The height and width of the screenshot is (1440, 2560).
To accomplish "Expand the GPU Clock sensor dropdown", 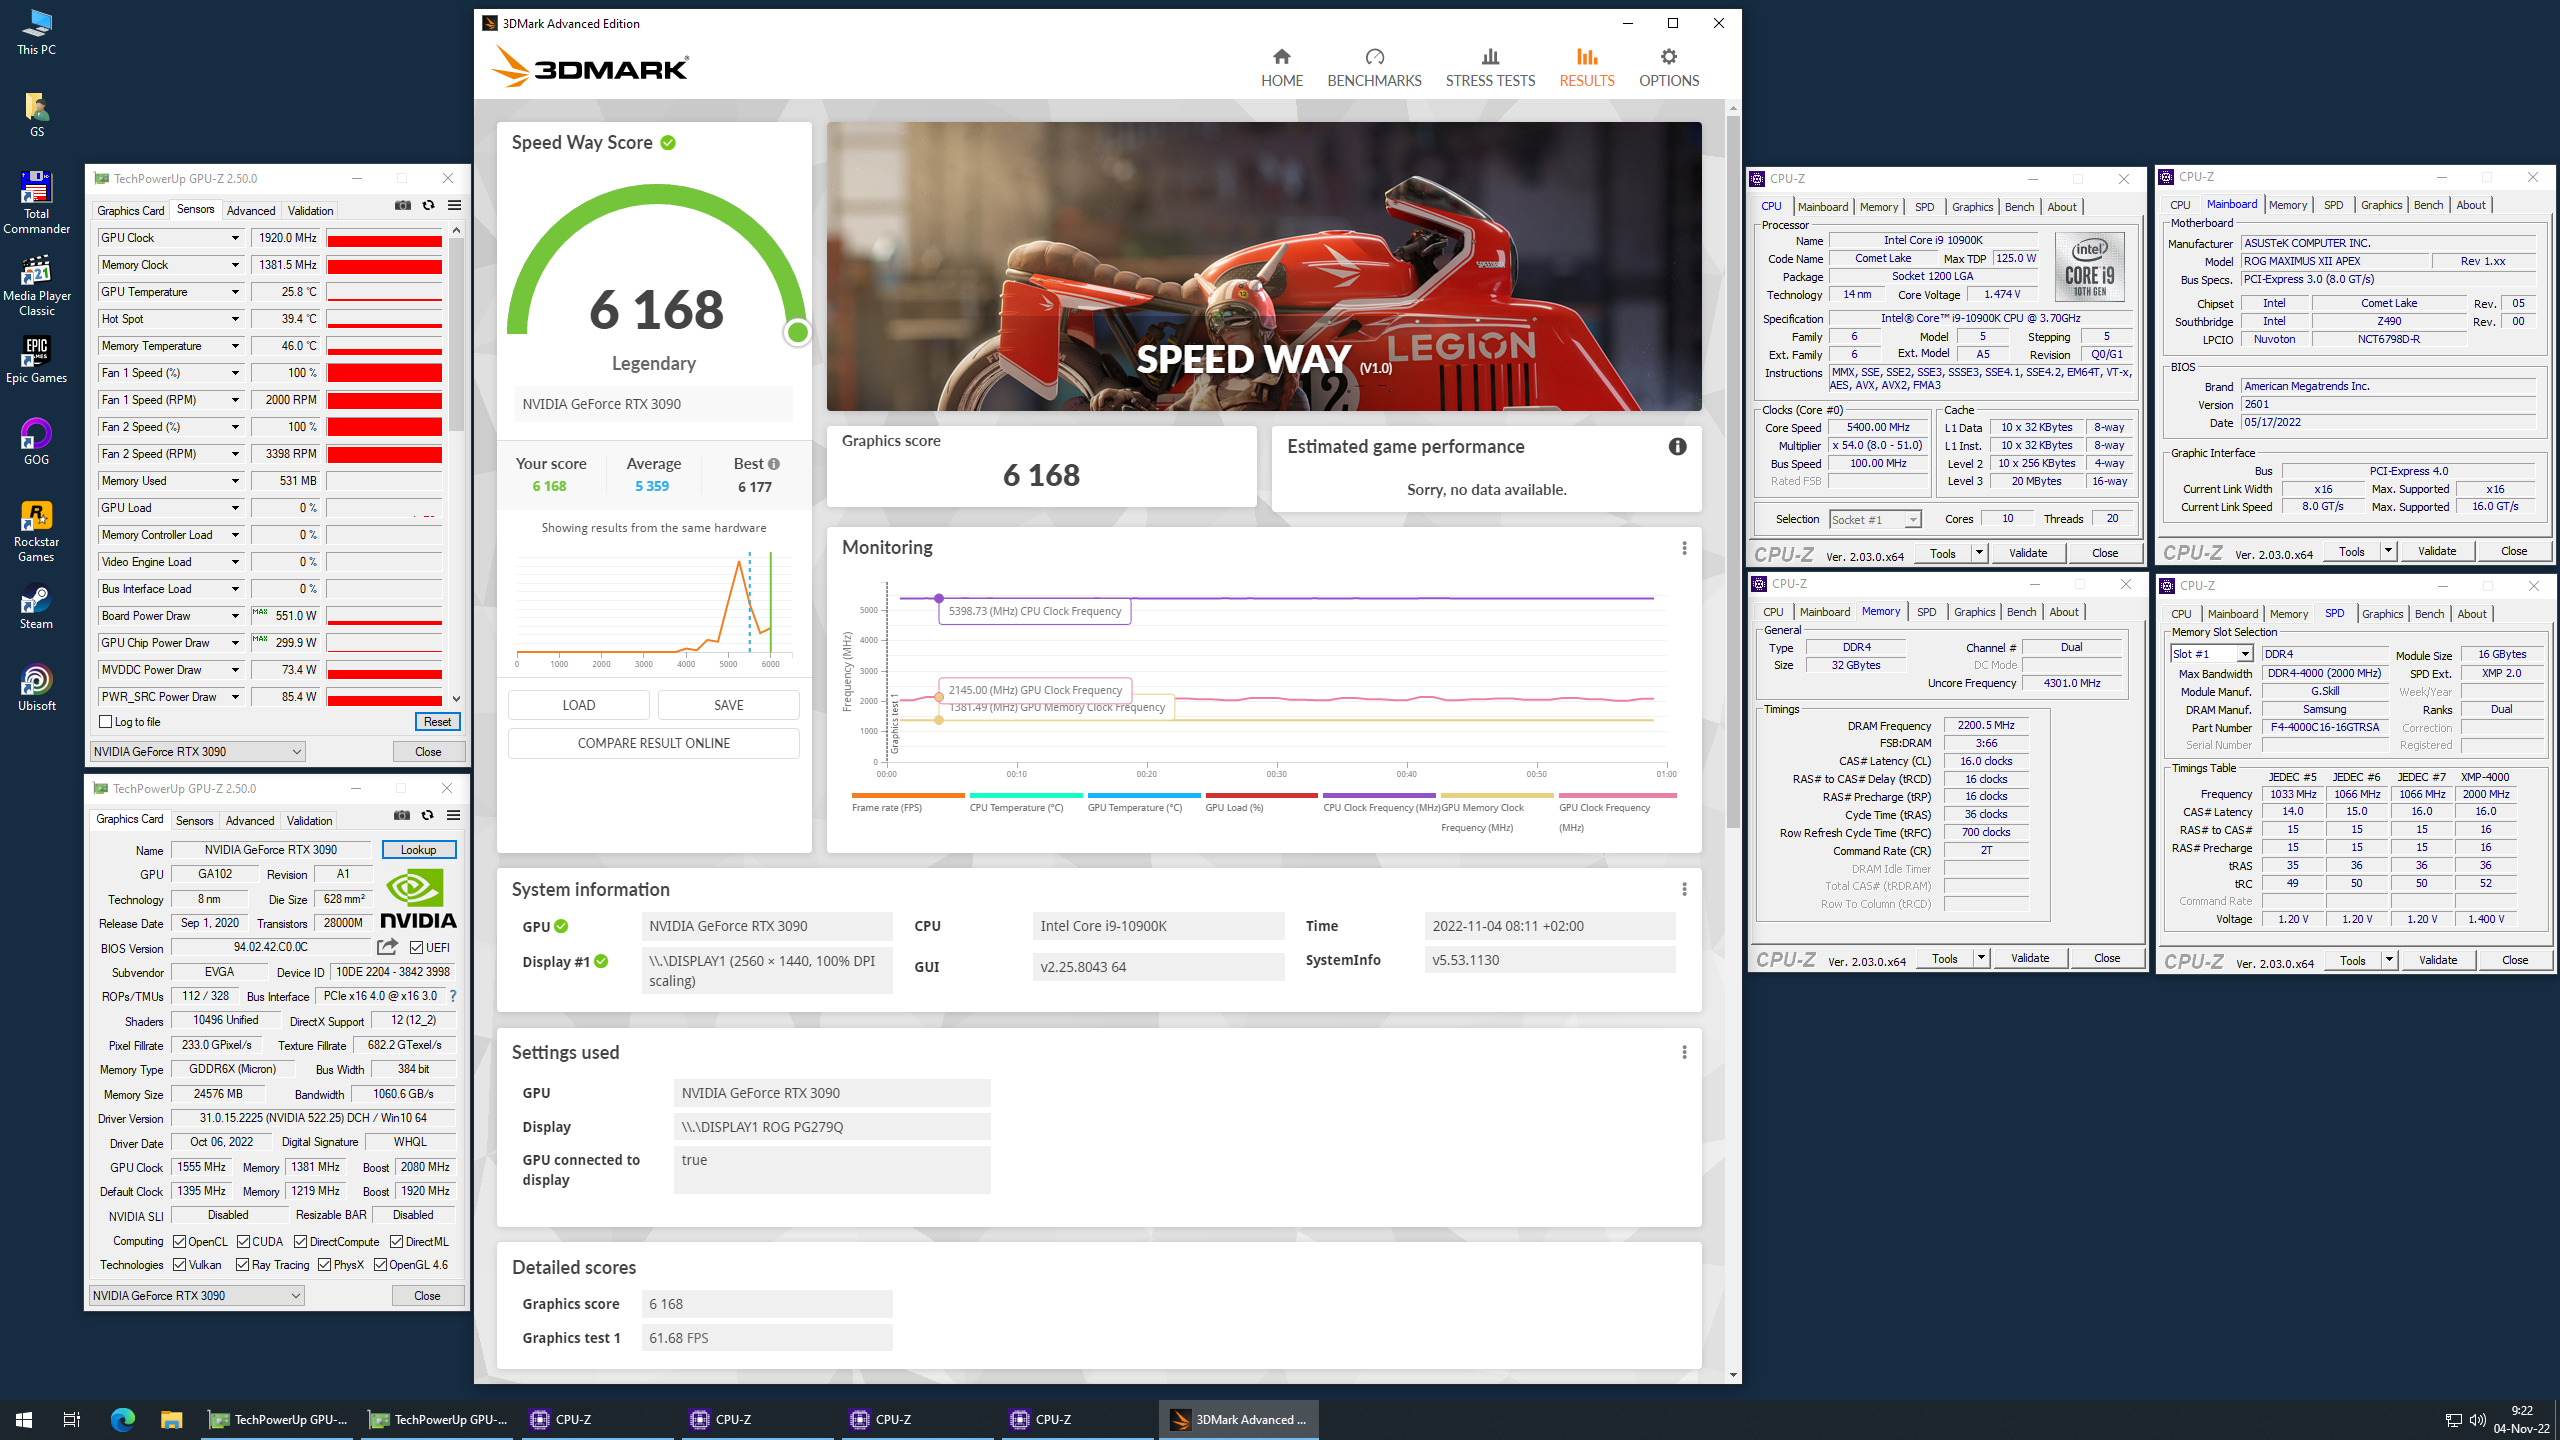I will click(235, 238).
